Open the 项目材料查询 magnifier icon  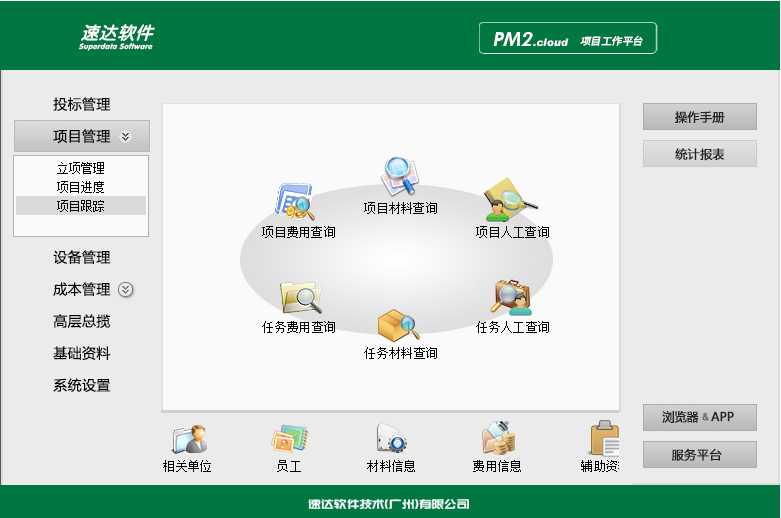coord(400,176)
